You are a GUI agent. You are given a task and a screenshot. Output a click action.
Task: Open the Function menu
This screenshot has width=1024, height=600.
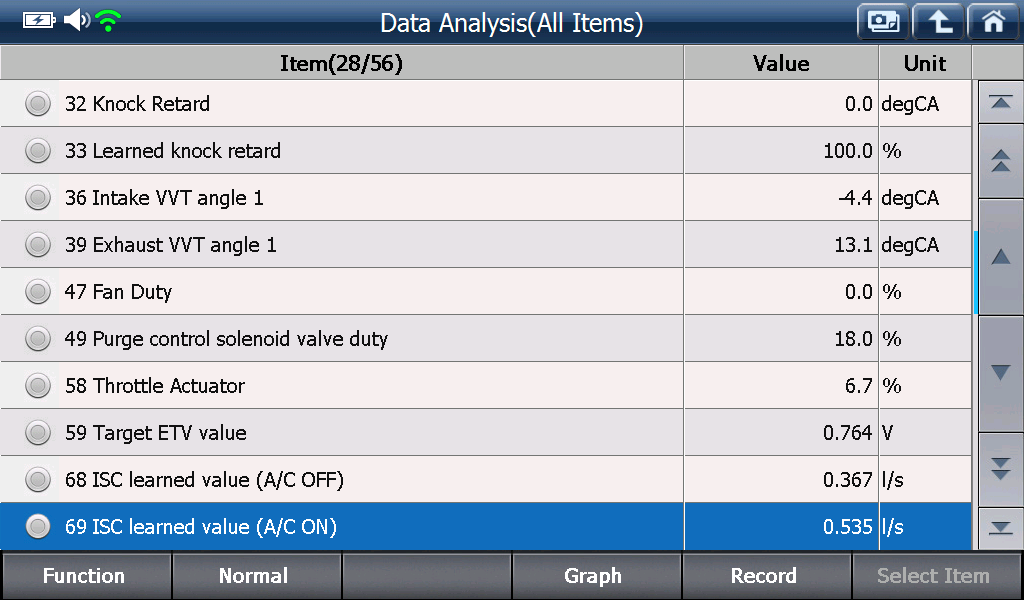click(86, 576)
